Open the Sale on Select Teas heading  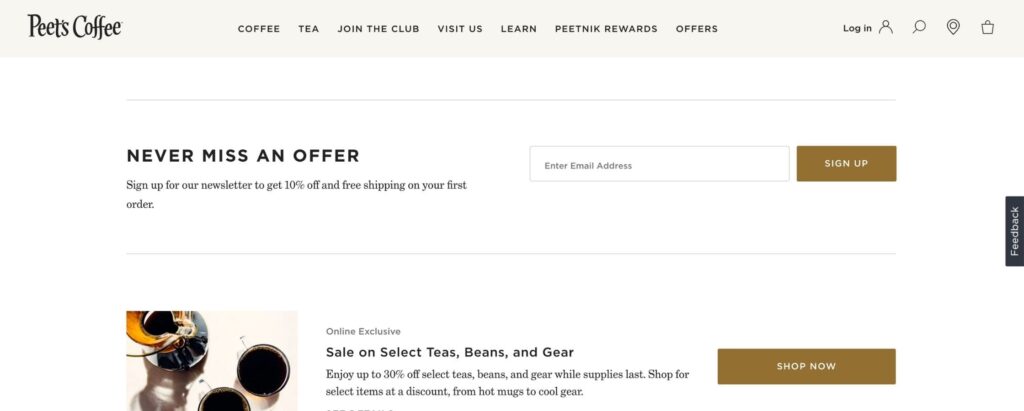click(x=449, y=352)
